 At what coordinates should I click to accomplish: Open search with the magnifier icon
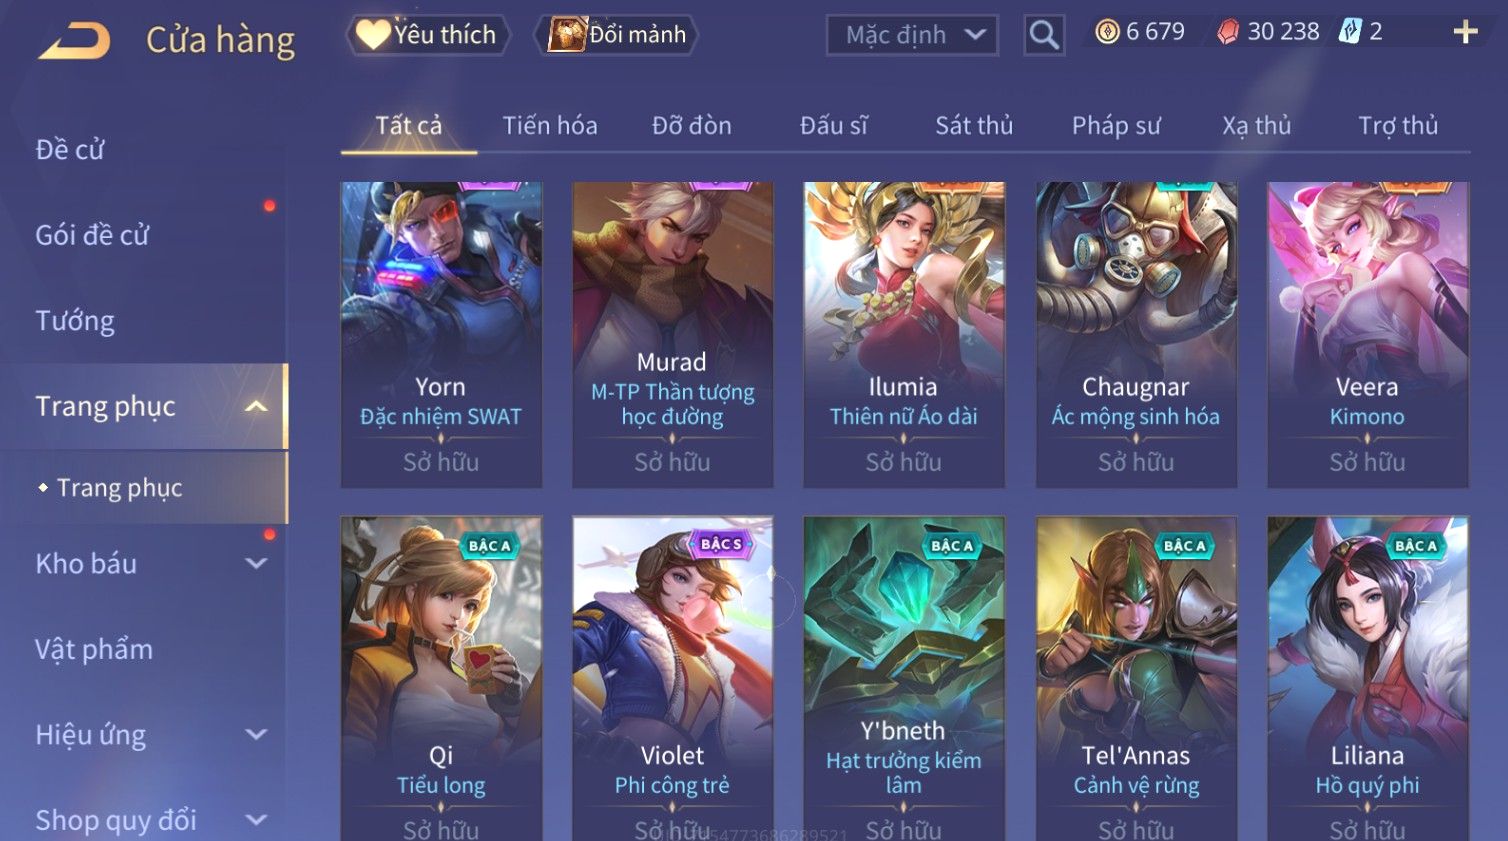point(1044,35)
